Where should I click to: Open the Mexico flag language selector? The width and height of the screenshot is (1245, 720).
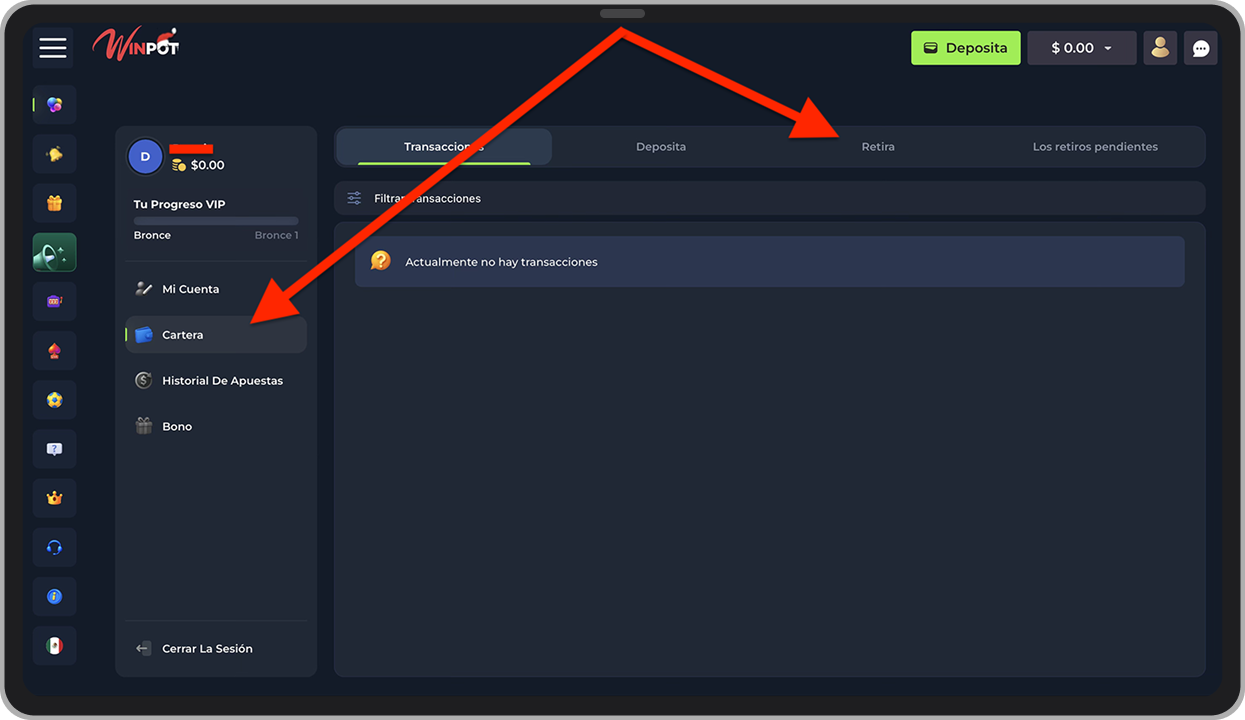click(55, 645)
